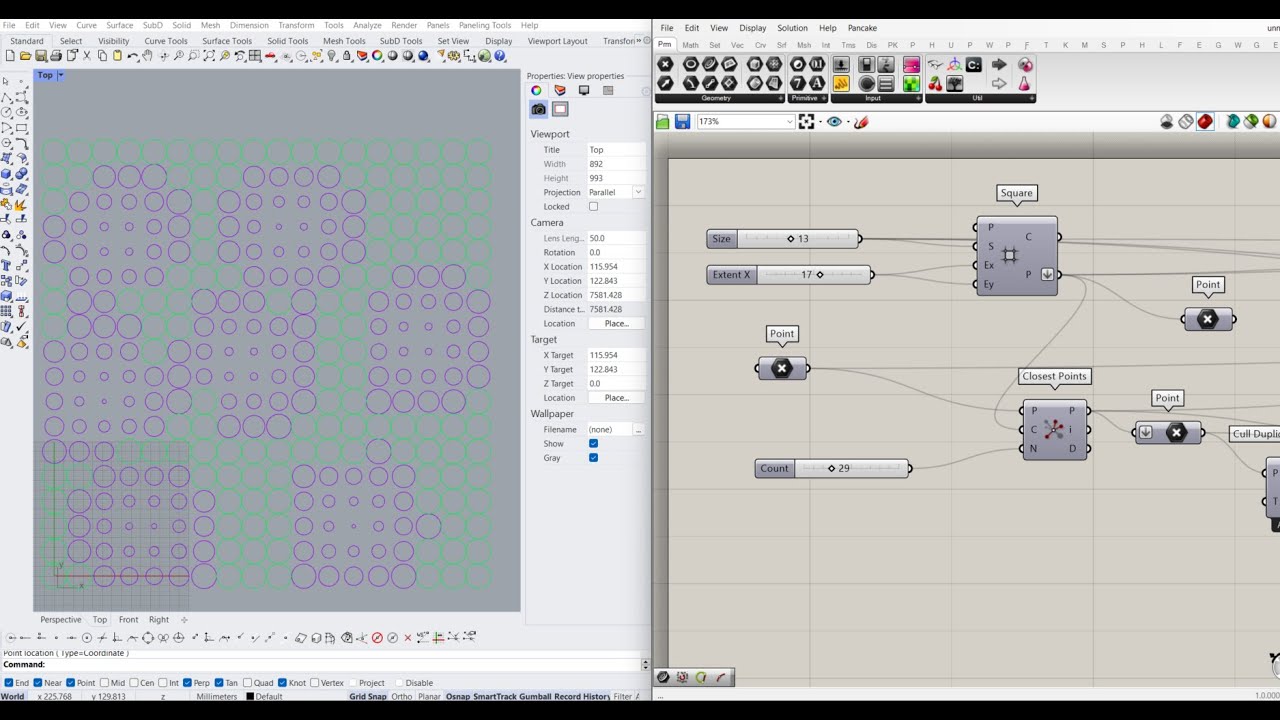Pick the Vector parameter in Geometry panel

point(665,83)
